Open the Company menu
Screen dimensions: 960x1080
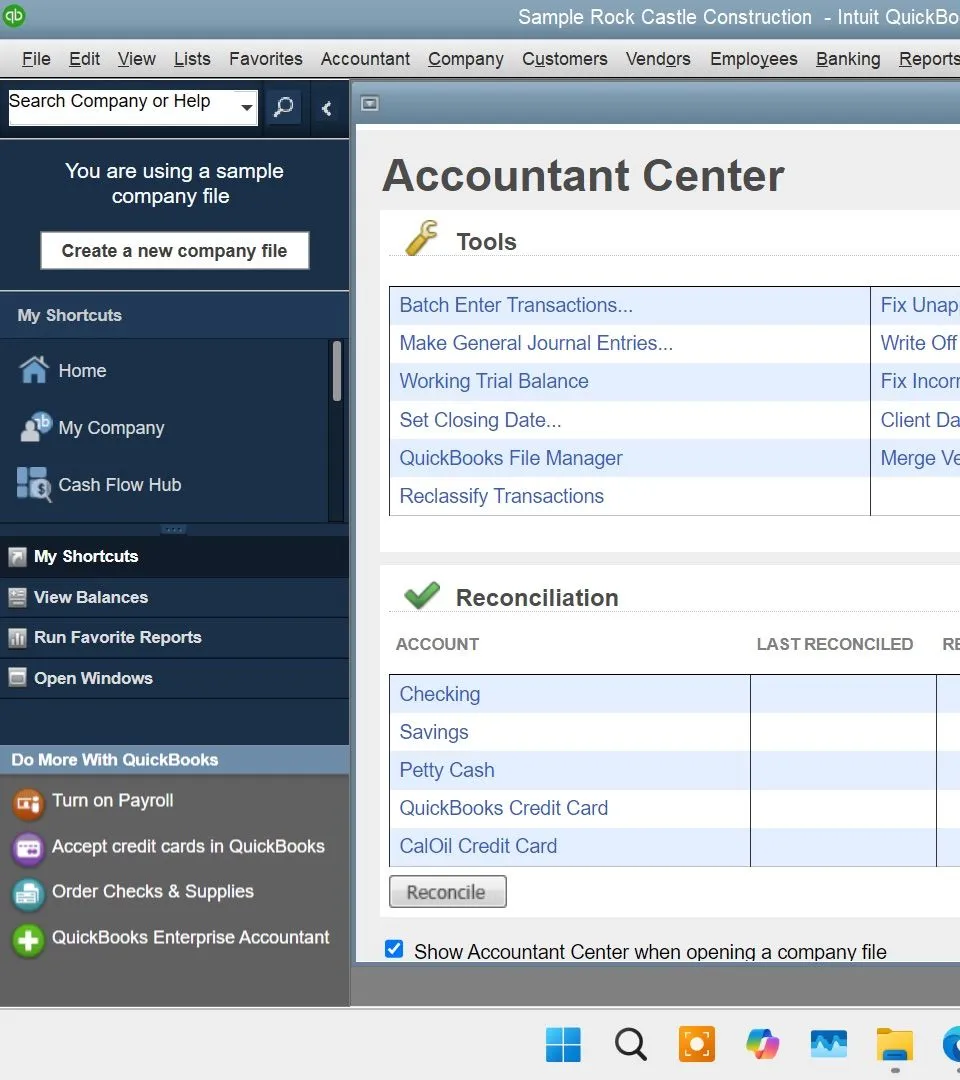(x=466, y=59)
